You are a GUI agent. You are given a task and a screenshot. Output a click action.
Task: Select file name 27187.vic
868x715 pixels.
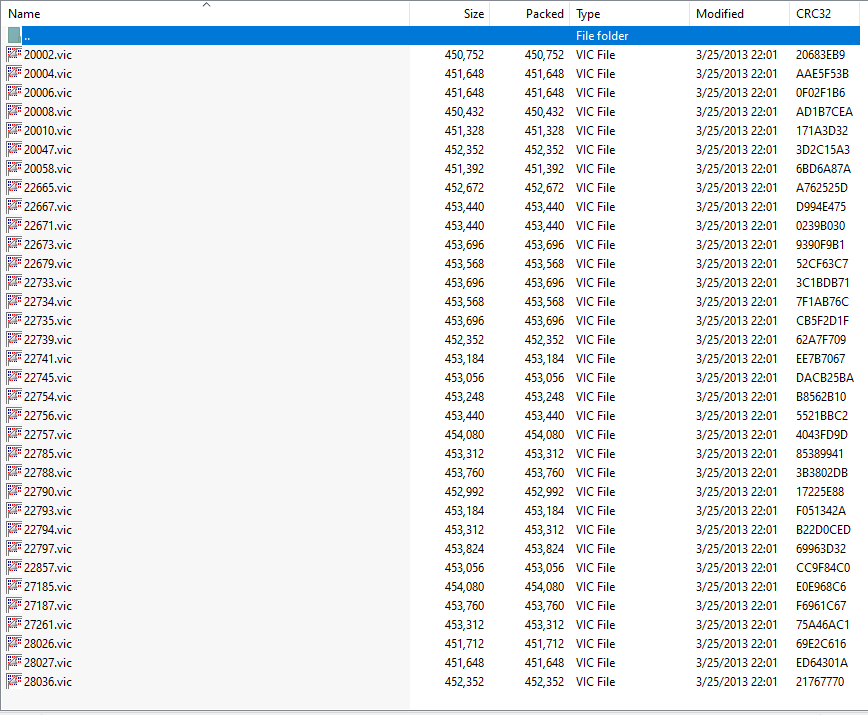(48, 605)
